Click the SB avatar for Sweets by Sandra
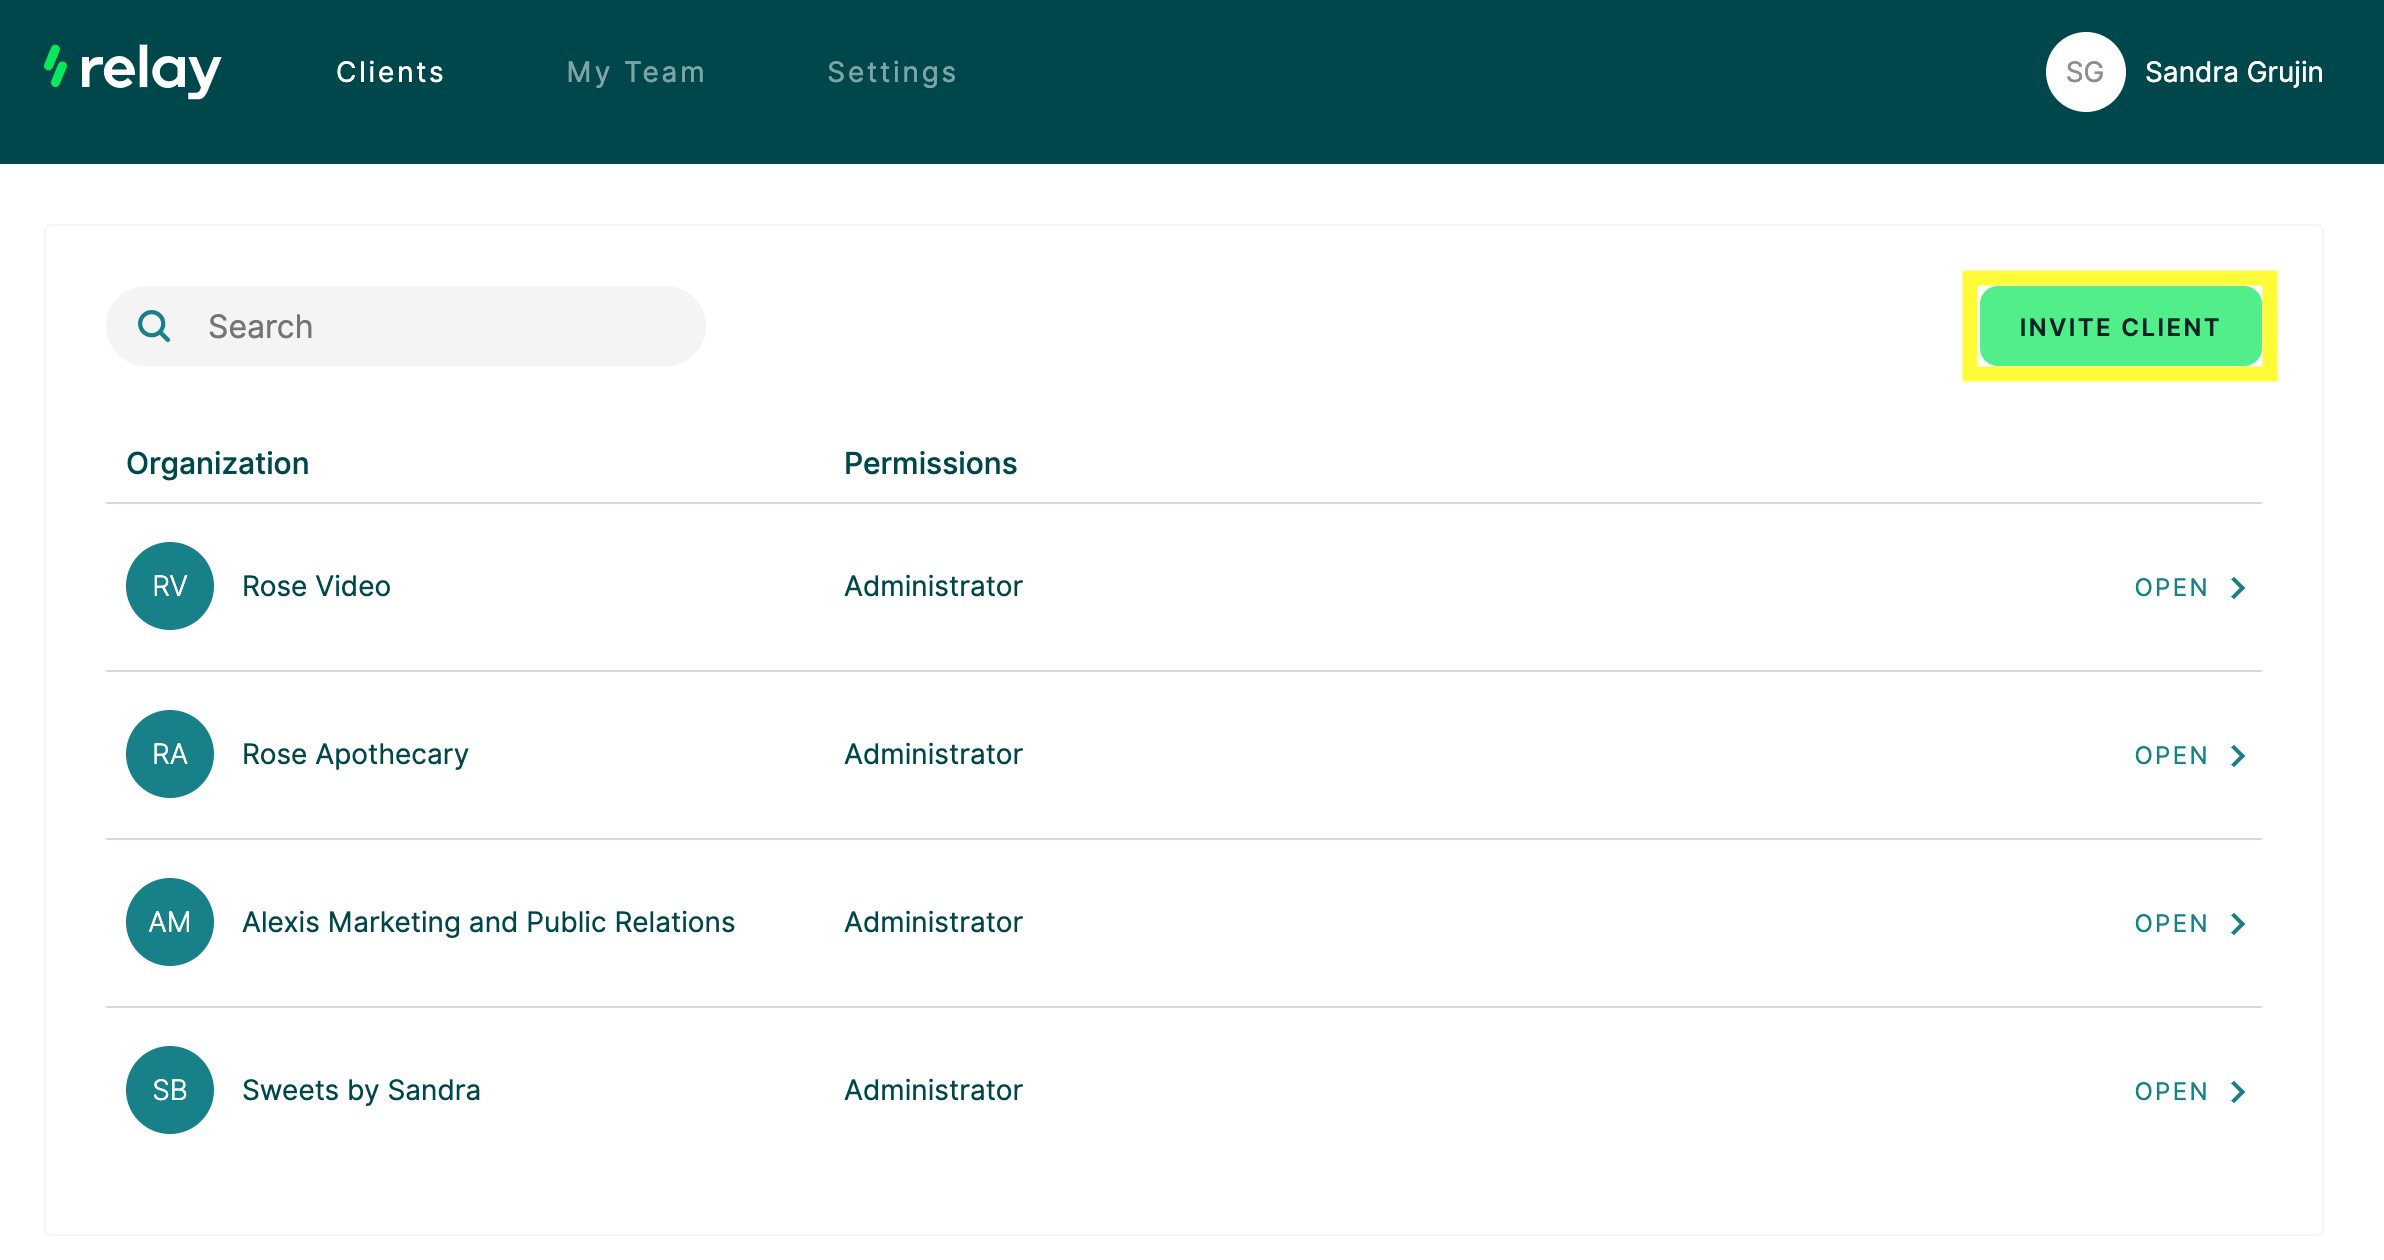The width and height of the screenshot is (2384, 1260). tap(170, 1090)
